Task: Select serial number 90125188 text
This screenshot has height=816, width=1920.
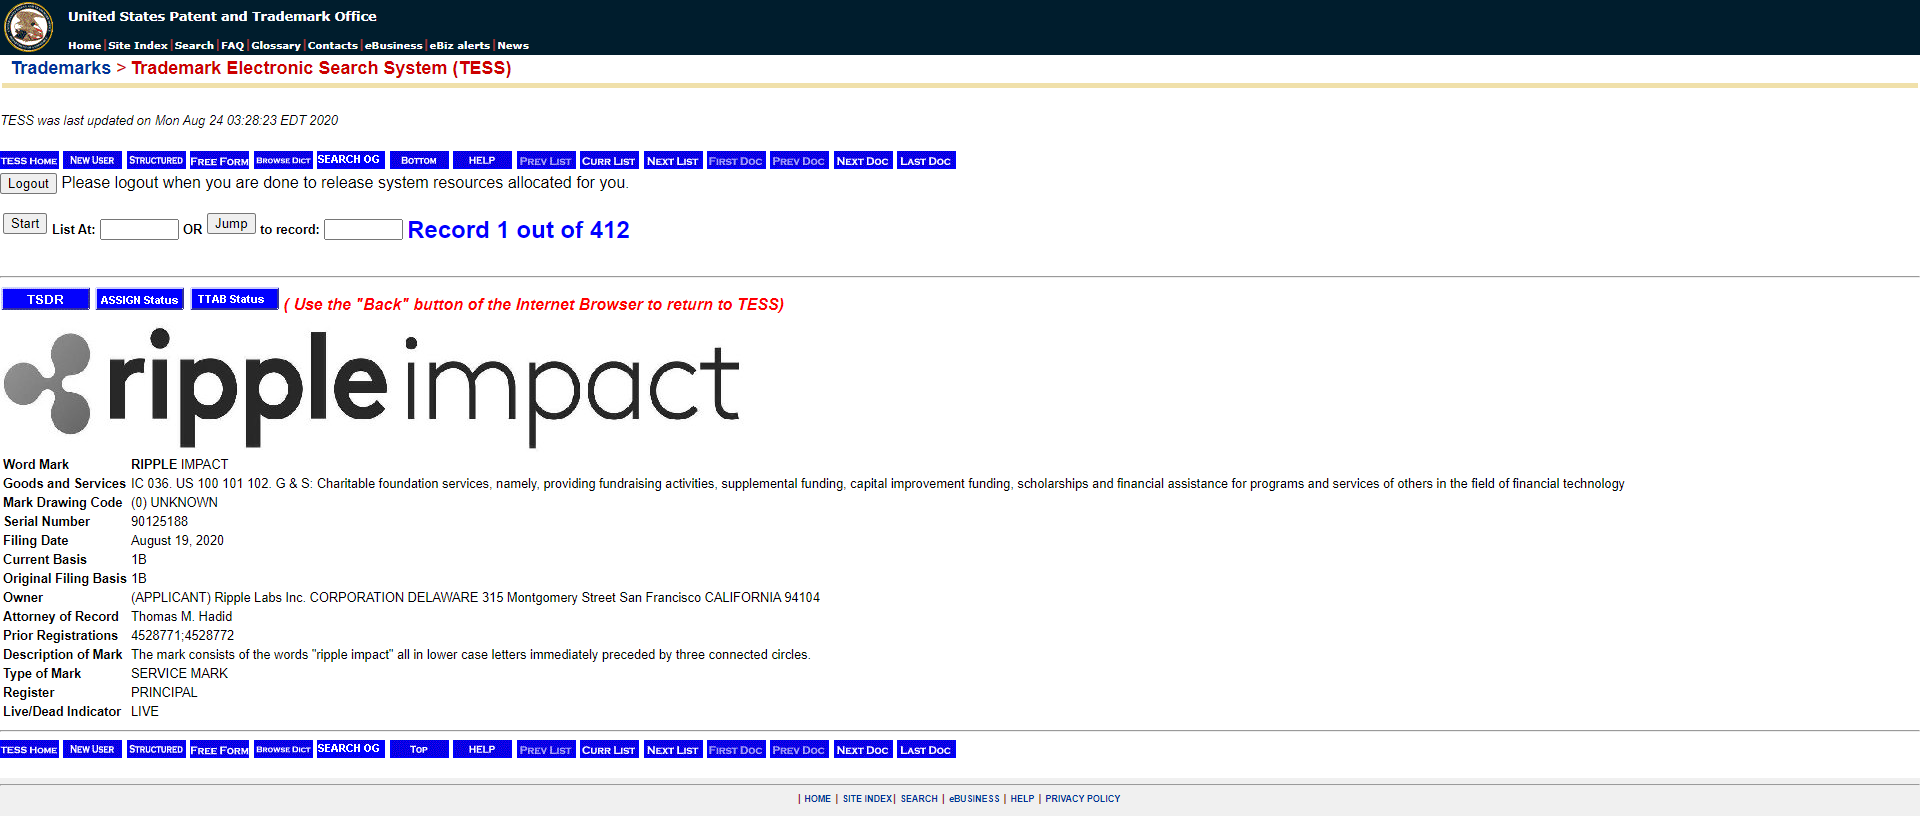Action: click(159, 521)
